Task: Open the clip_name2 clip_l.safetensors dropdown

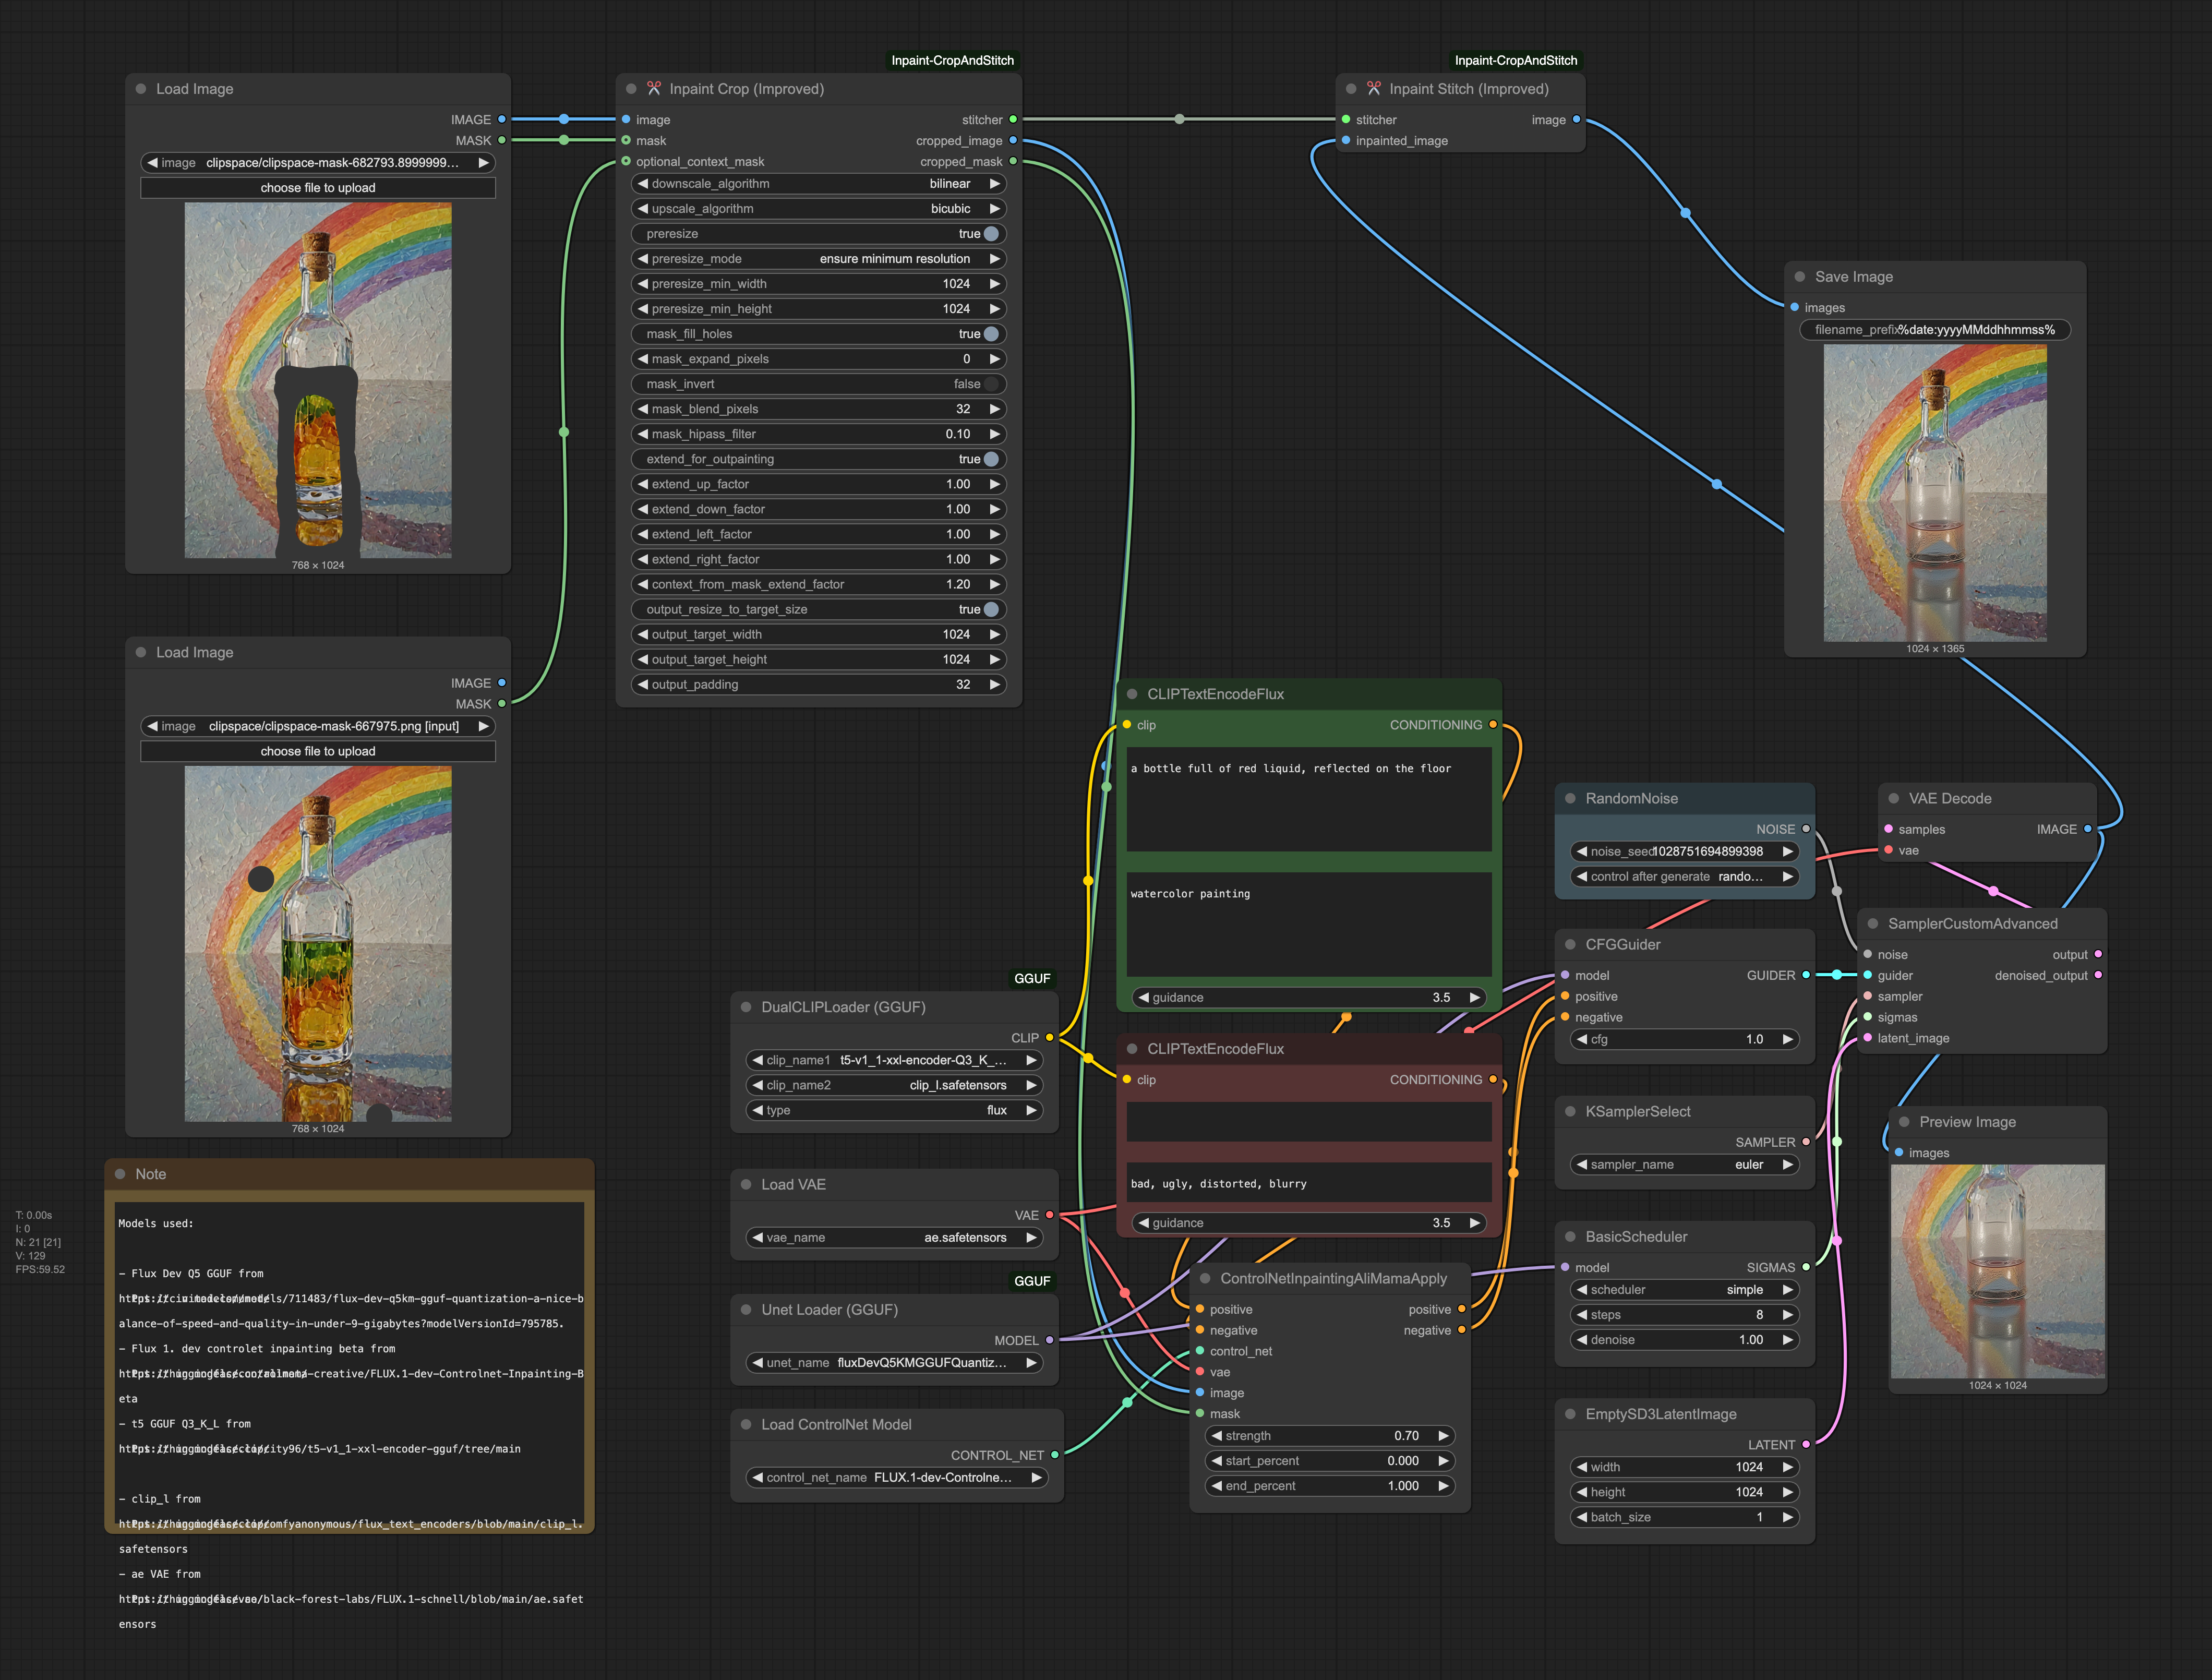Action: coord(894,1085)
